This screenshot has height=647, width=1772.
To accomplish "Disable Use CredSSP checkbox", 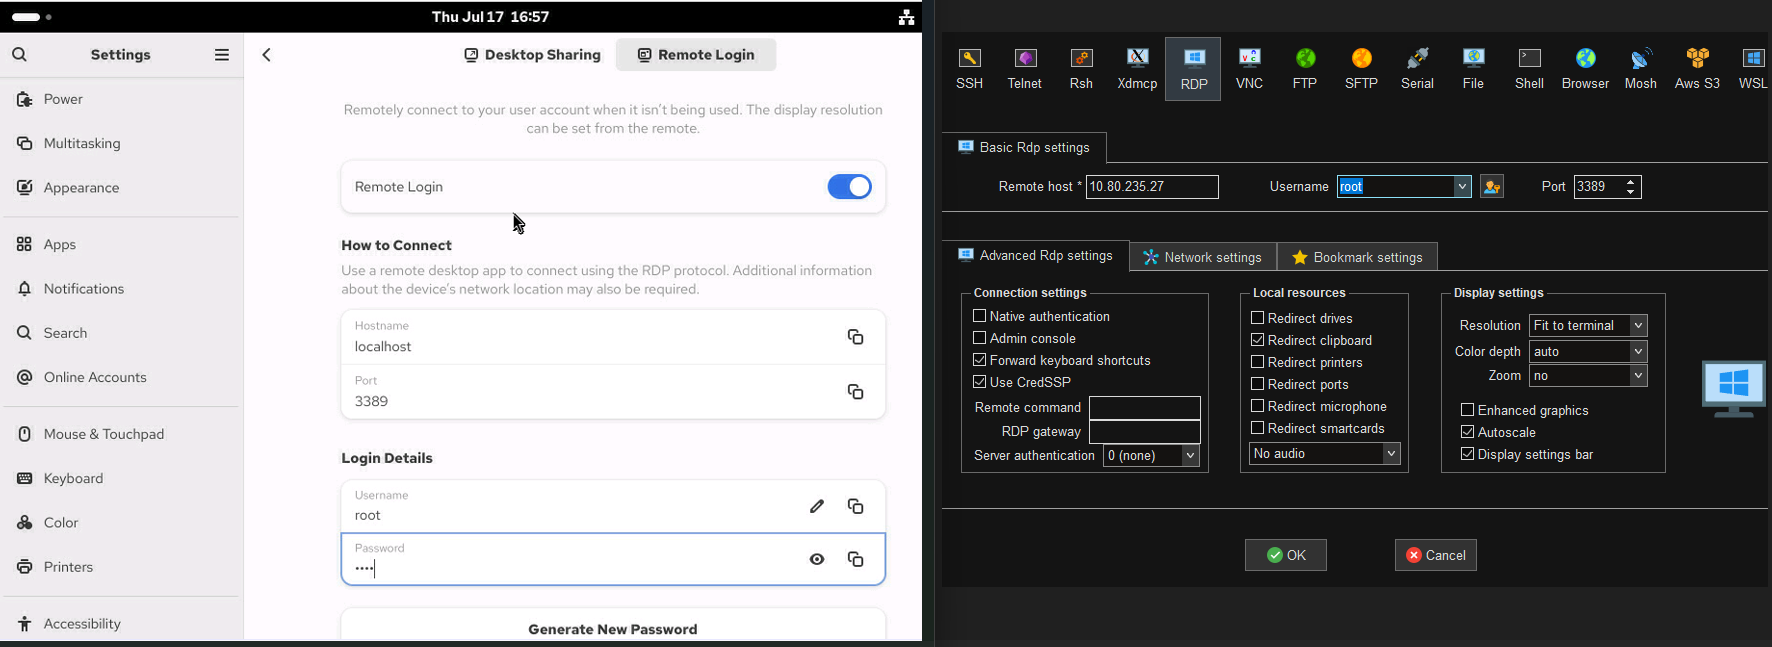I will [x=980, y=382].
